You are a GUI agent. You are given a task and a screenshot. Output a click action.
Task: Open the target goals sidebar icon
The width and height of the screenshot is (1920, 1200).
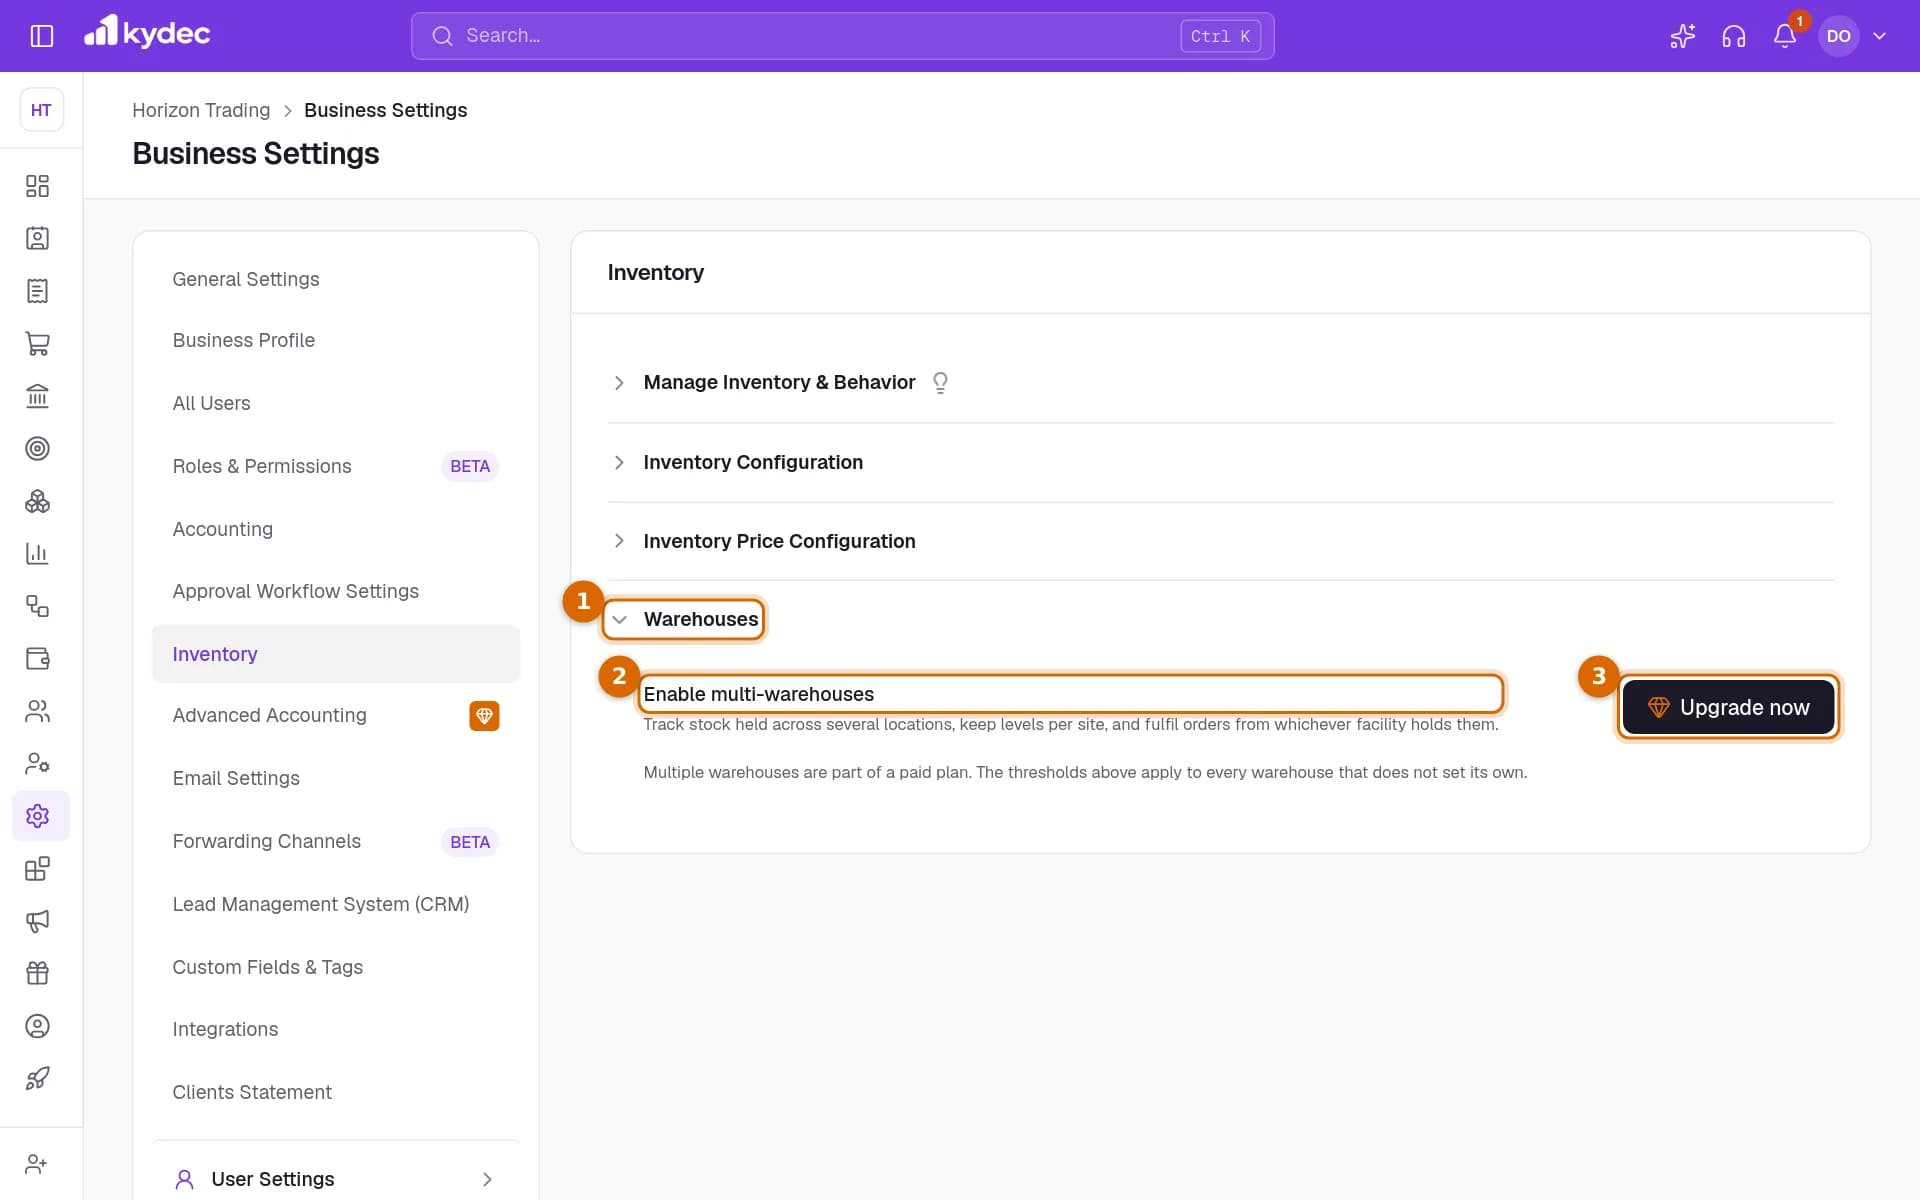coord(37,448)
